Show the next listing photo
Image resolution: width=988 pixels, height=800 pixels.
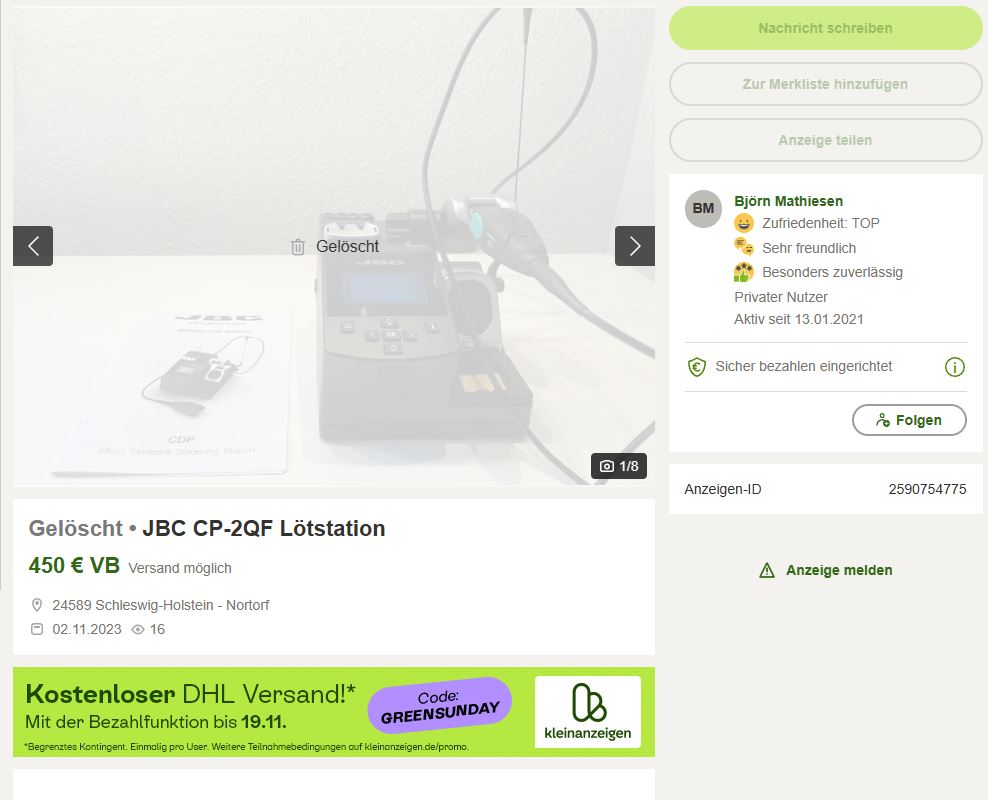click(635, 246)
